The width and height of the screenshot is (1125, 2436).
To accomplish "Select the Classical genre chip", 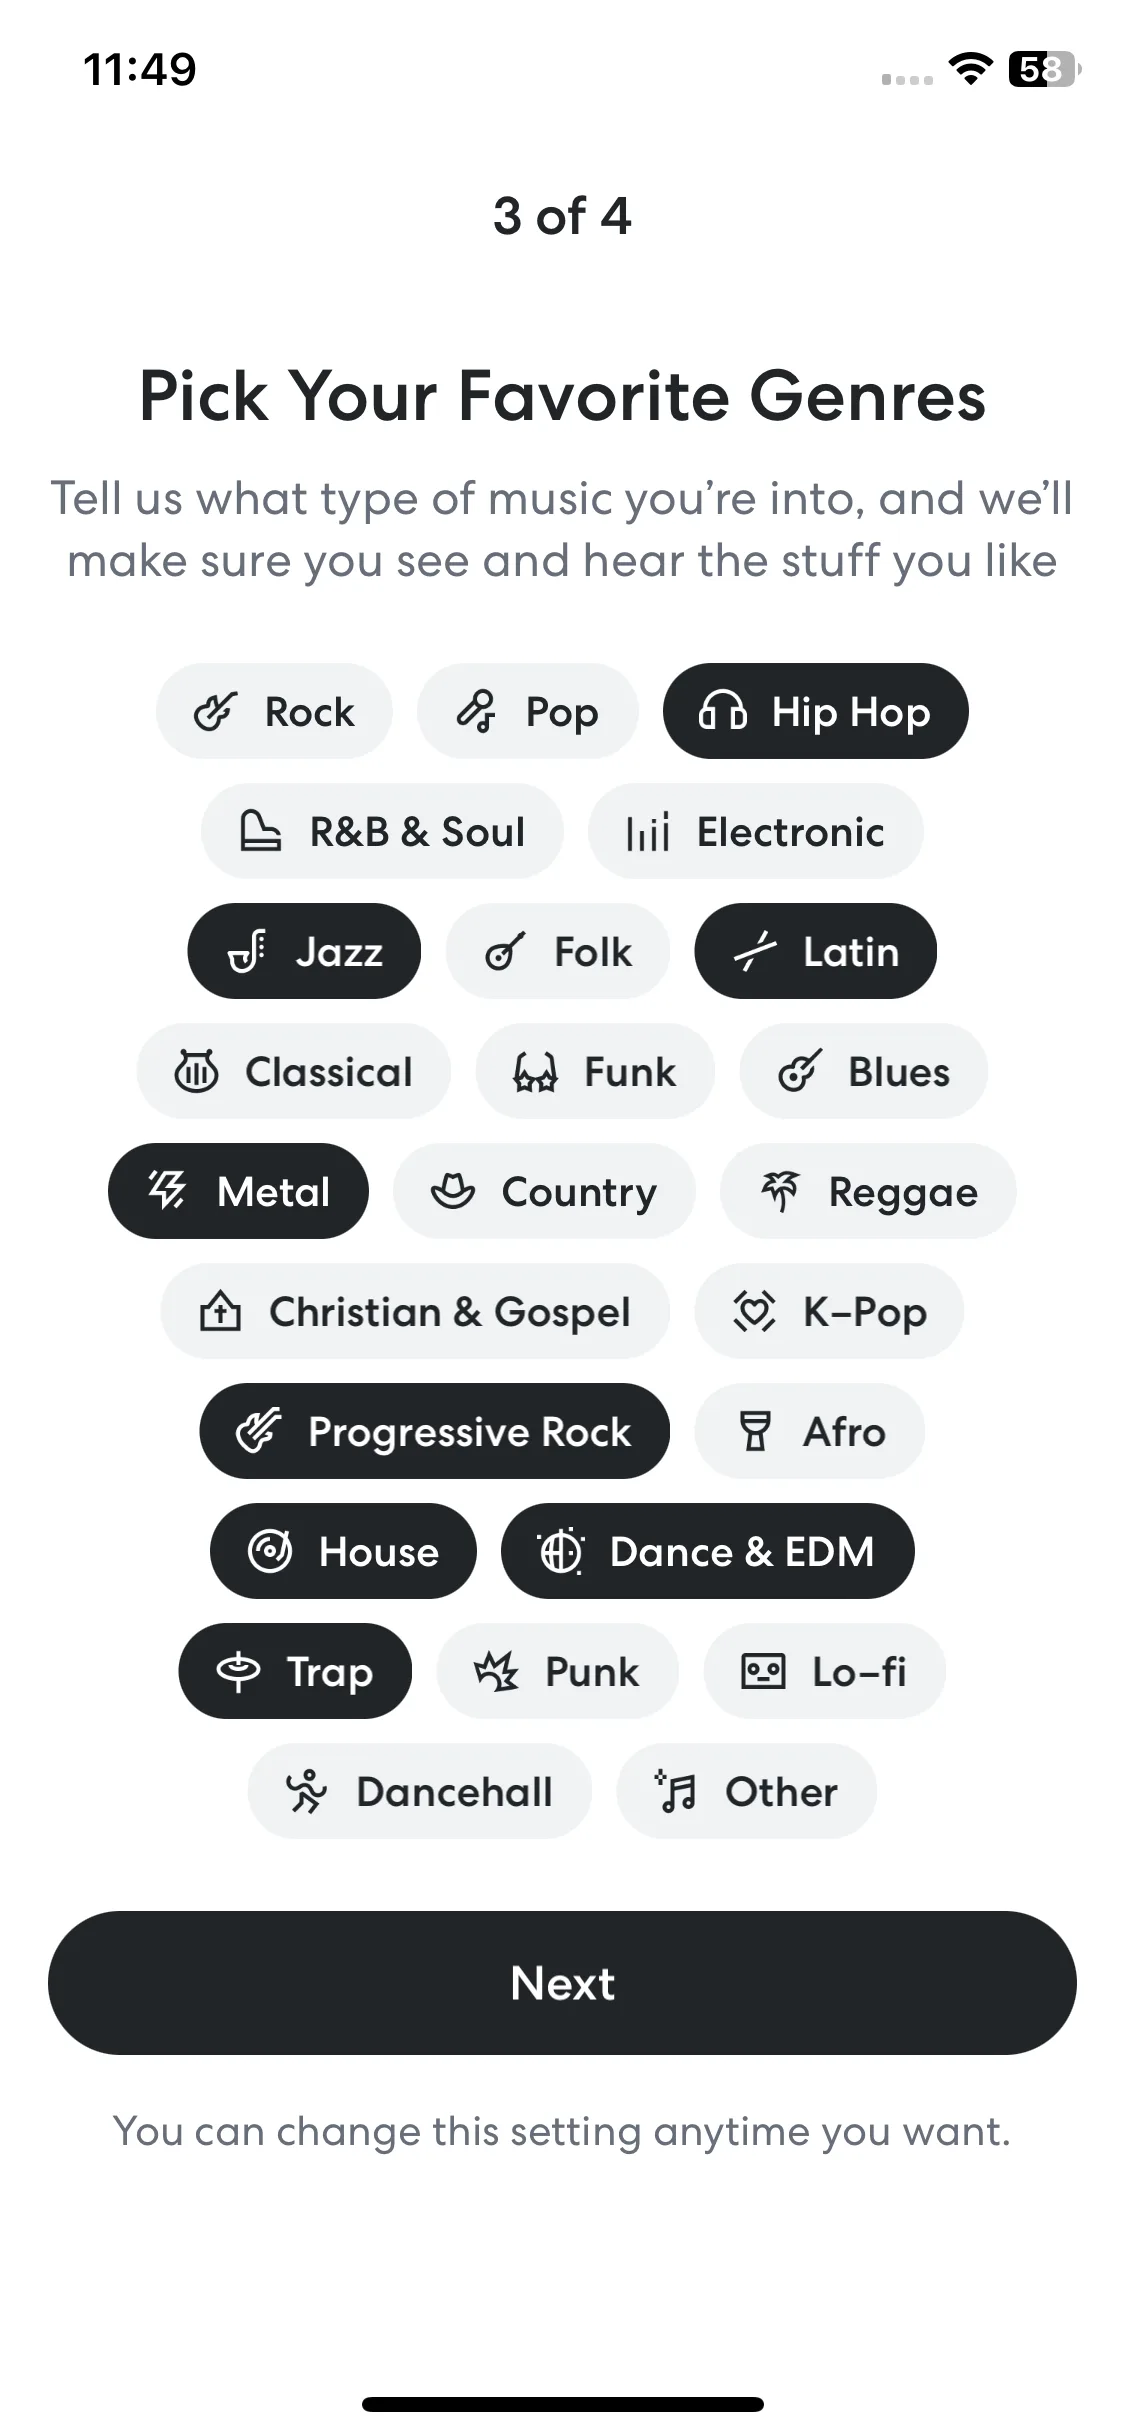I will pyautogui.click(x=294, y=1071).
